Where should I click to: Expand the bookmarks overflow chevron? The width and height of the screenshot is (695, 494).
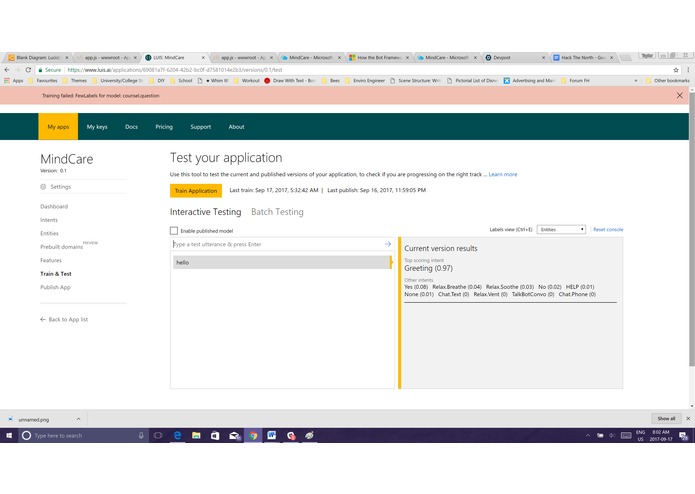click(636, 81)
